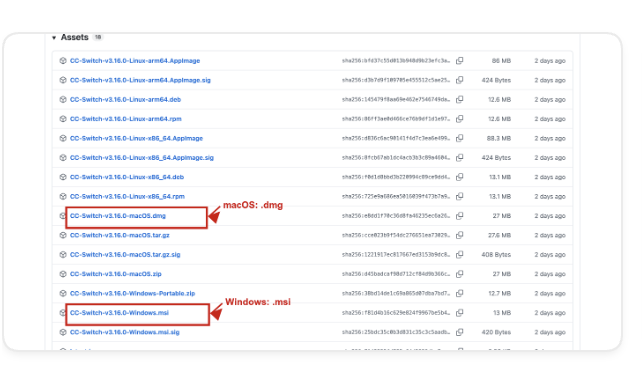The height and width of the screenshot is (390, 642).
Task: Copy sha256 of Linux-arm64.AppImage asset
Action: (x=460, y=61)
